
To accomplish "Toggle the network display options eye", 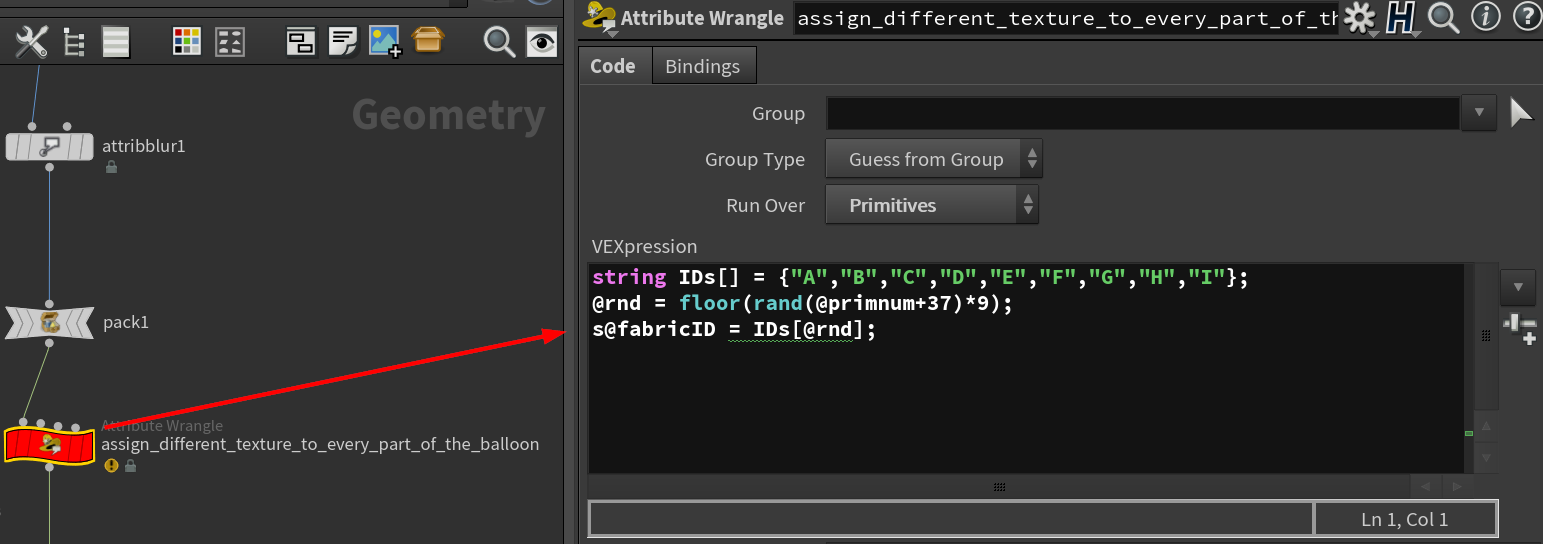I will [x=542, y=41].
